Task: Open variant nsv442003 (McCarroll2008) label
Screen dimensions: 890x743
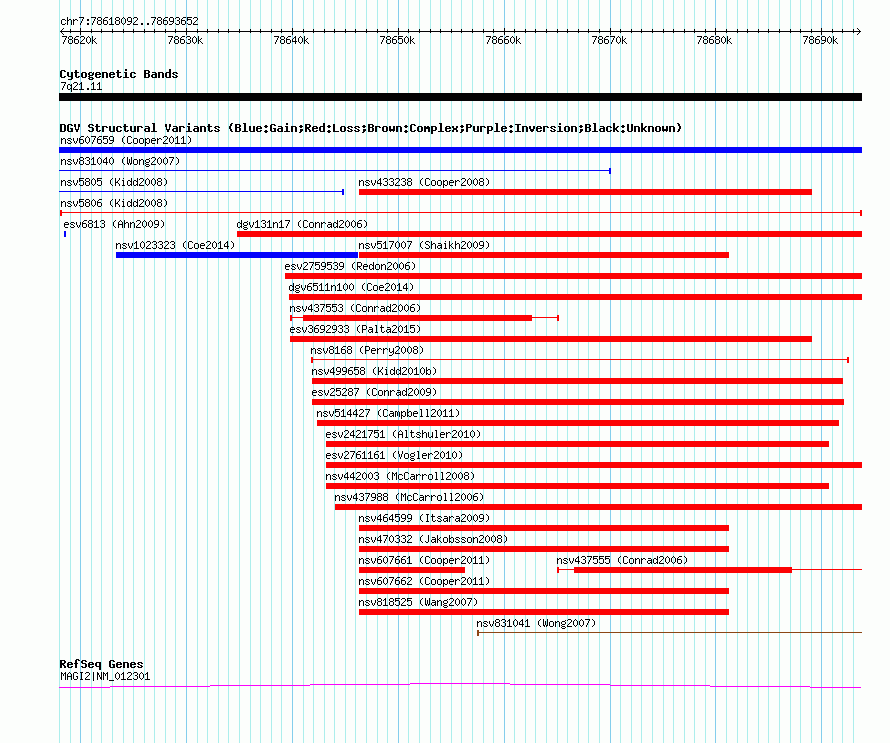Action: coord(400,476)
